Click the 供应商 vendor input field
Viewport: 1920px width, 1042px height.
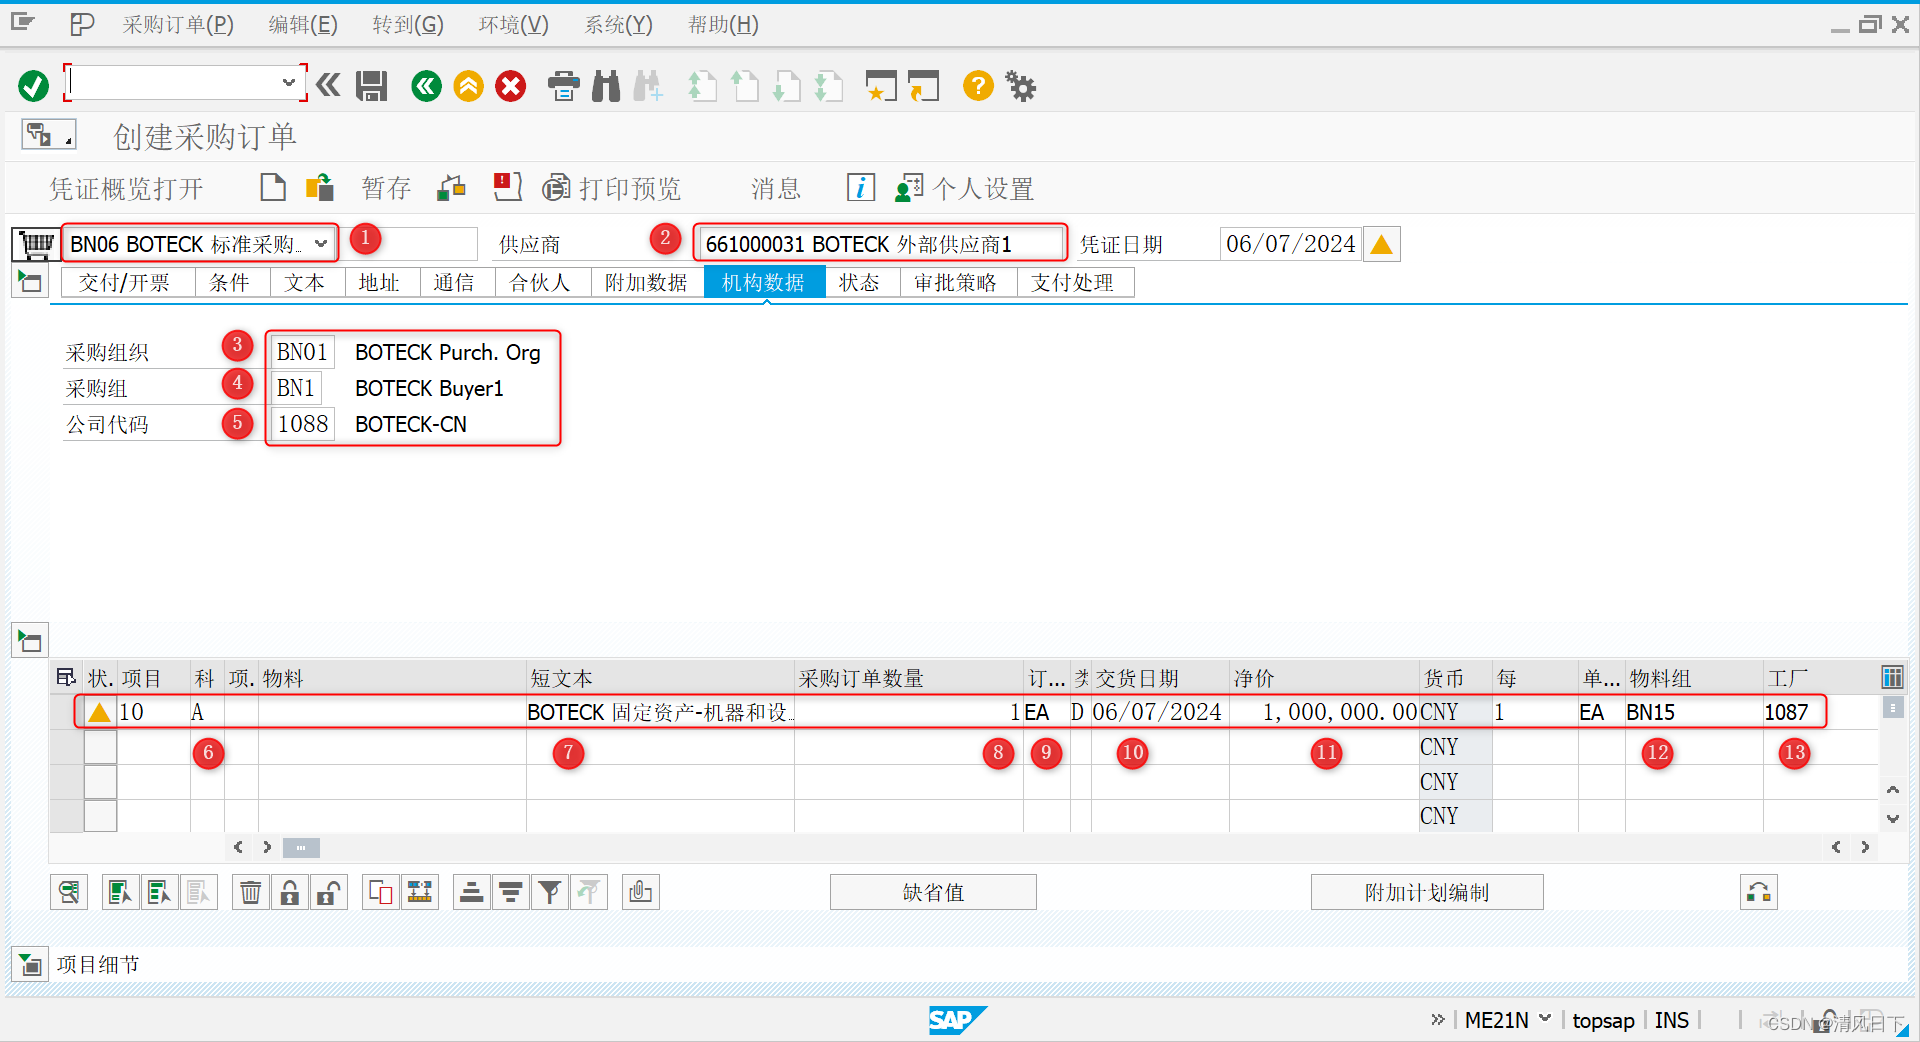(880, 244)
